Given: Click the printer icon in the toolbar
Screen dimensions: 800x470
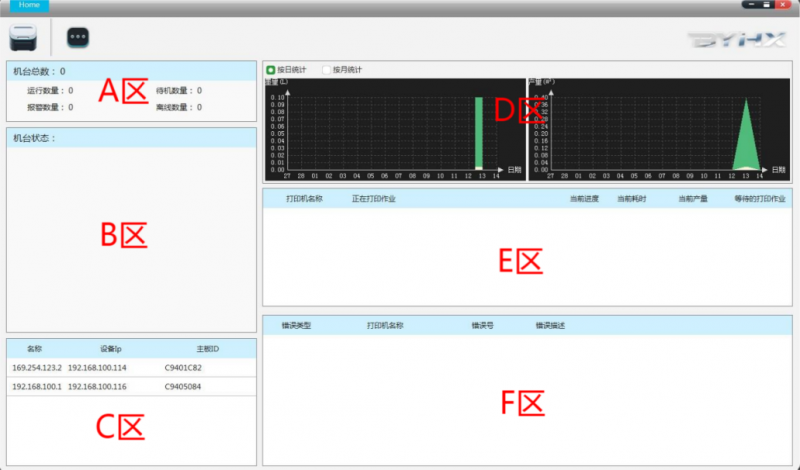Looking at the screenshot, I should [23, 37].
